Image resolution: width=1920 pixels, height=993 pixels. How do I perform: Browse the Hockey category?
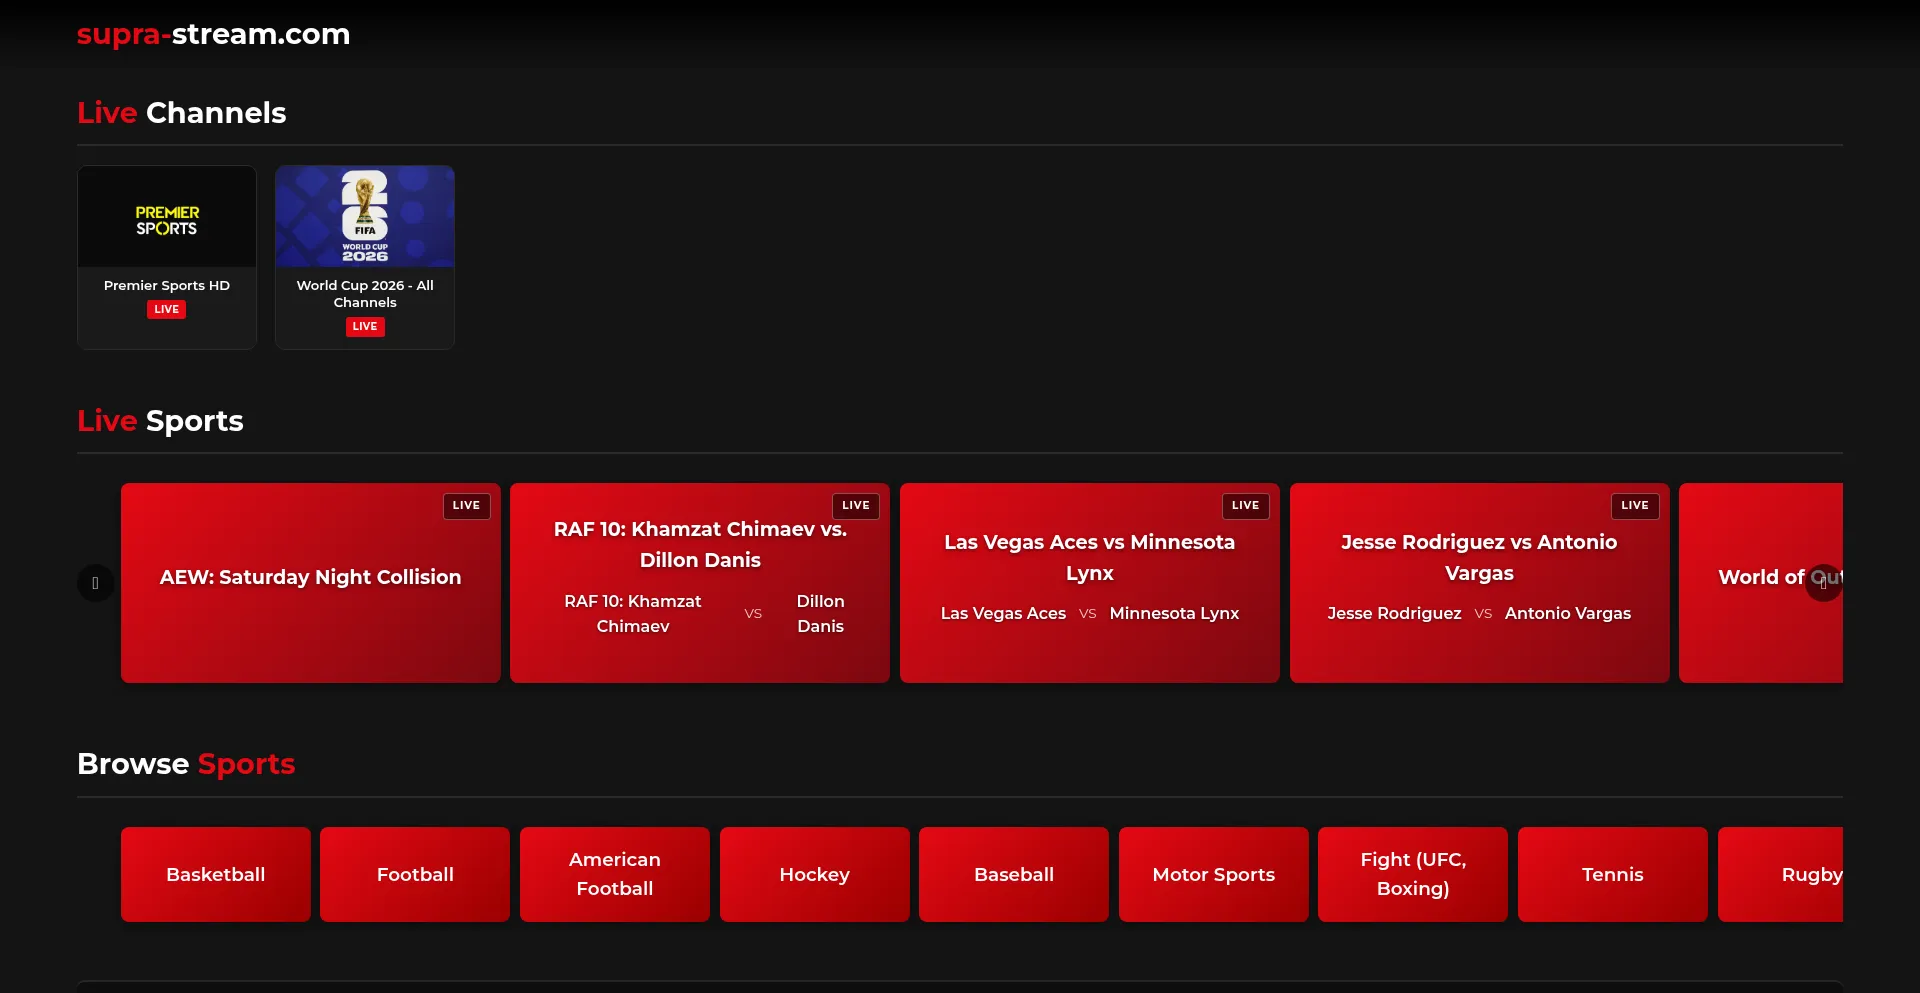coord(815,874)
